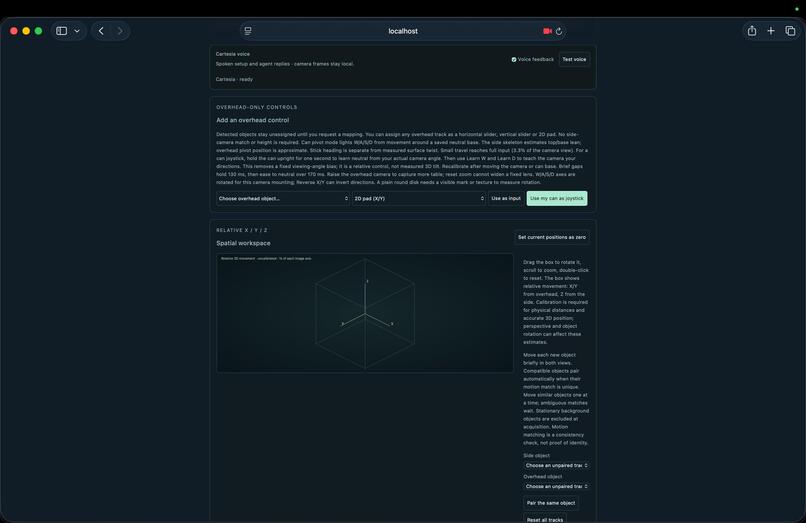Click the 'Spatial workspace' heading

243,243
